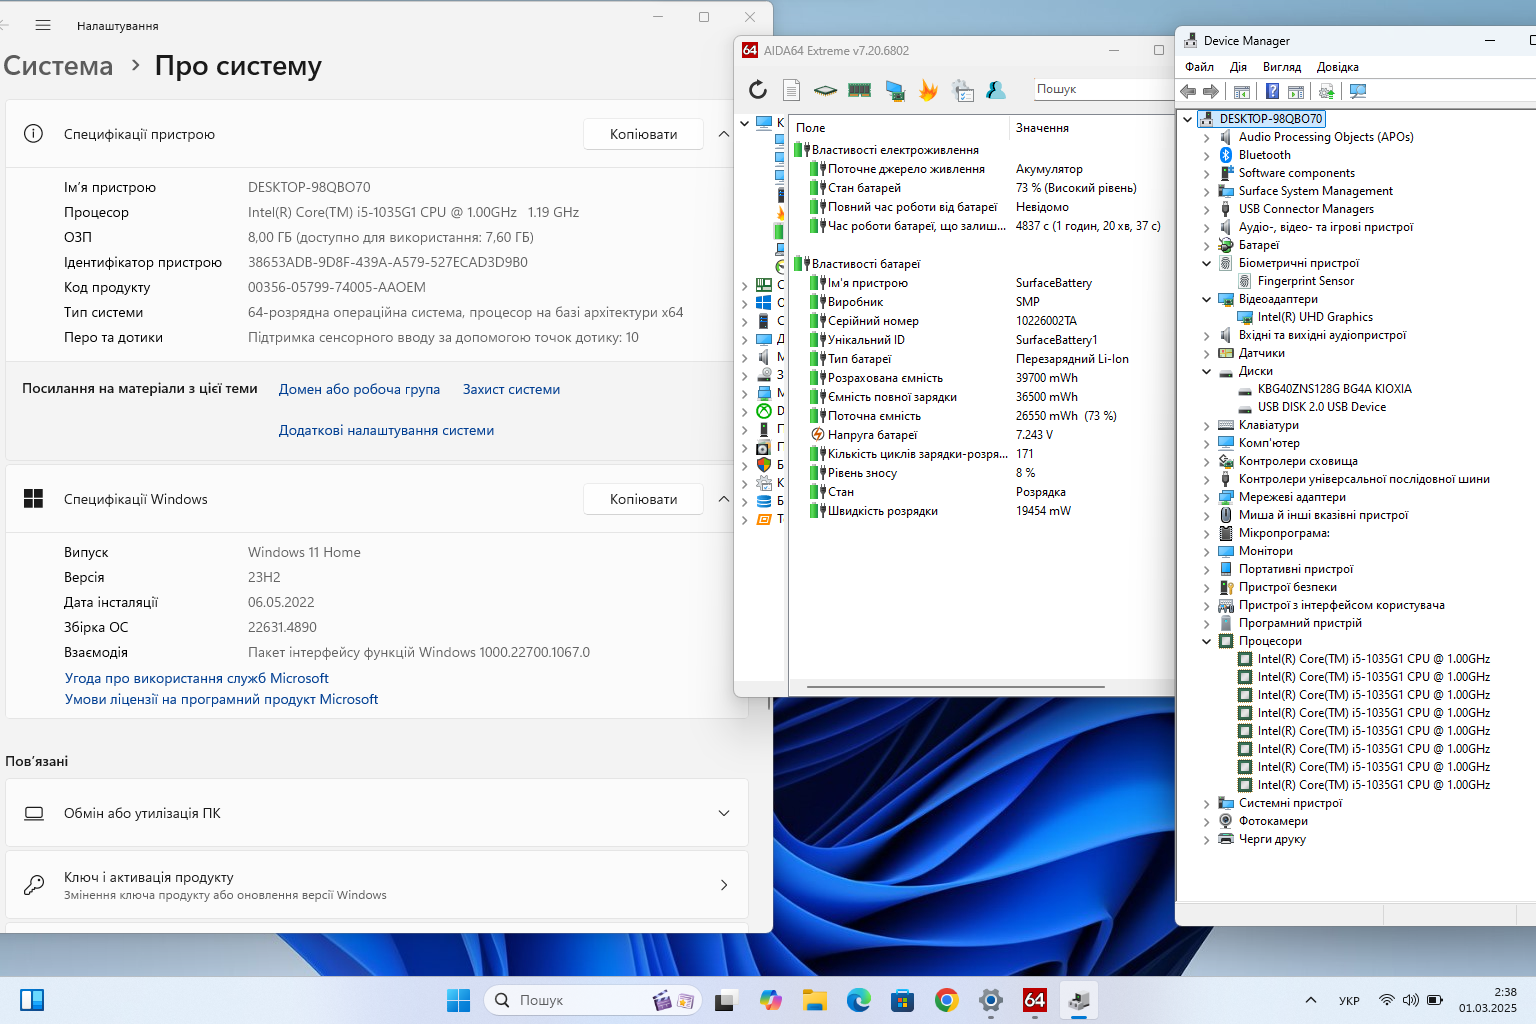Click the monitor scan icon in Device Manager toolbar

coord(1357,91)
